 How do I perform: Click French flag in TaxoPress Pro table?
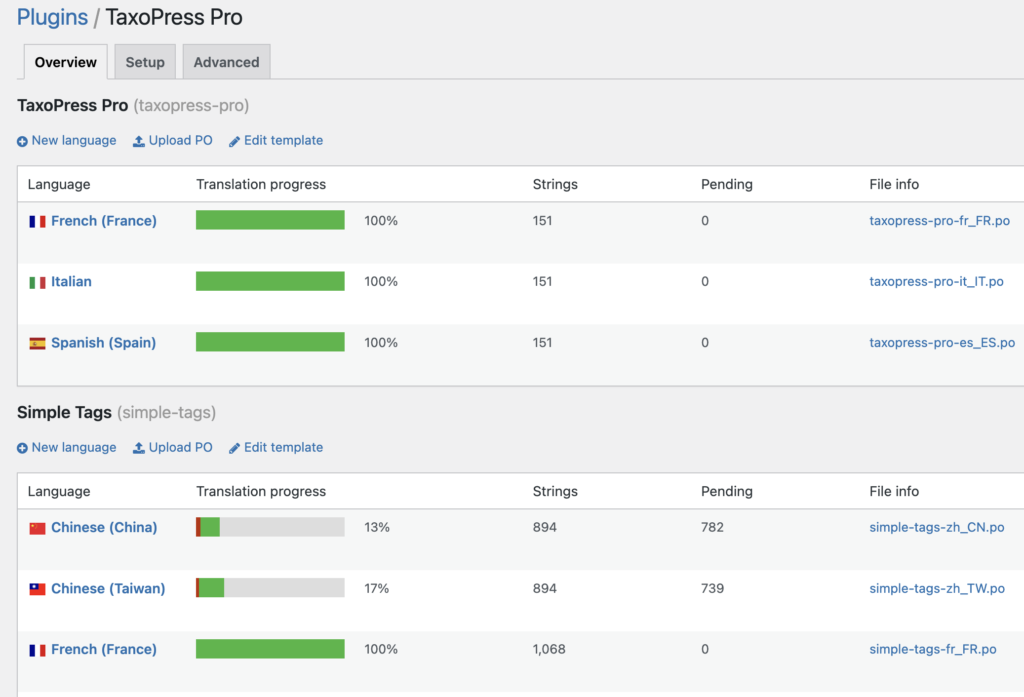tap(37, 221)
